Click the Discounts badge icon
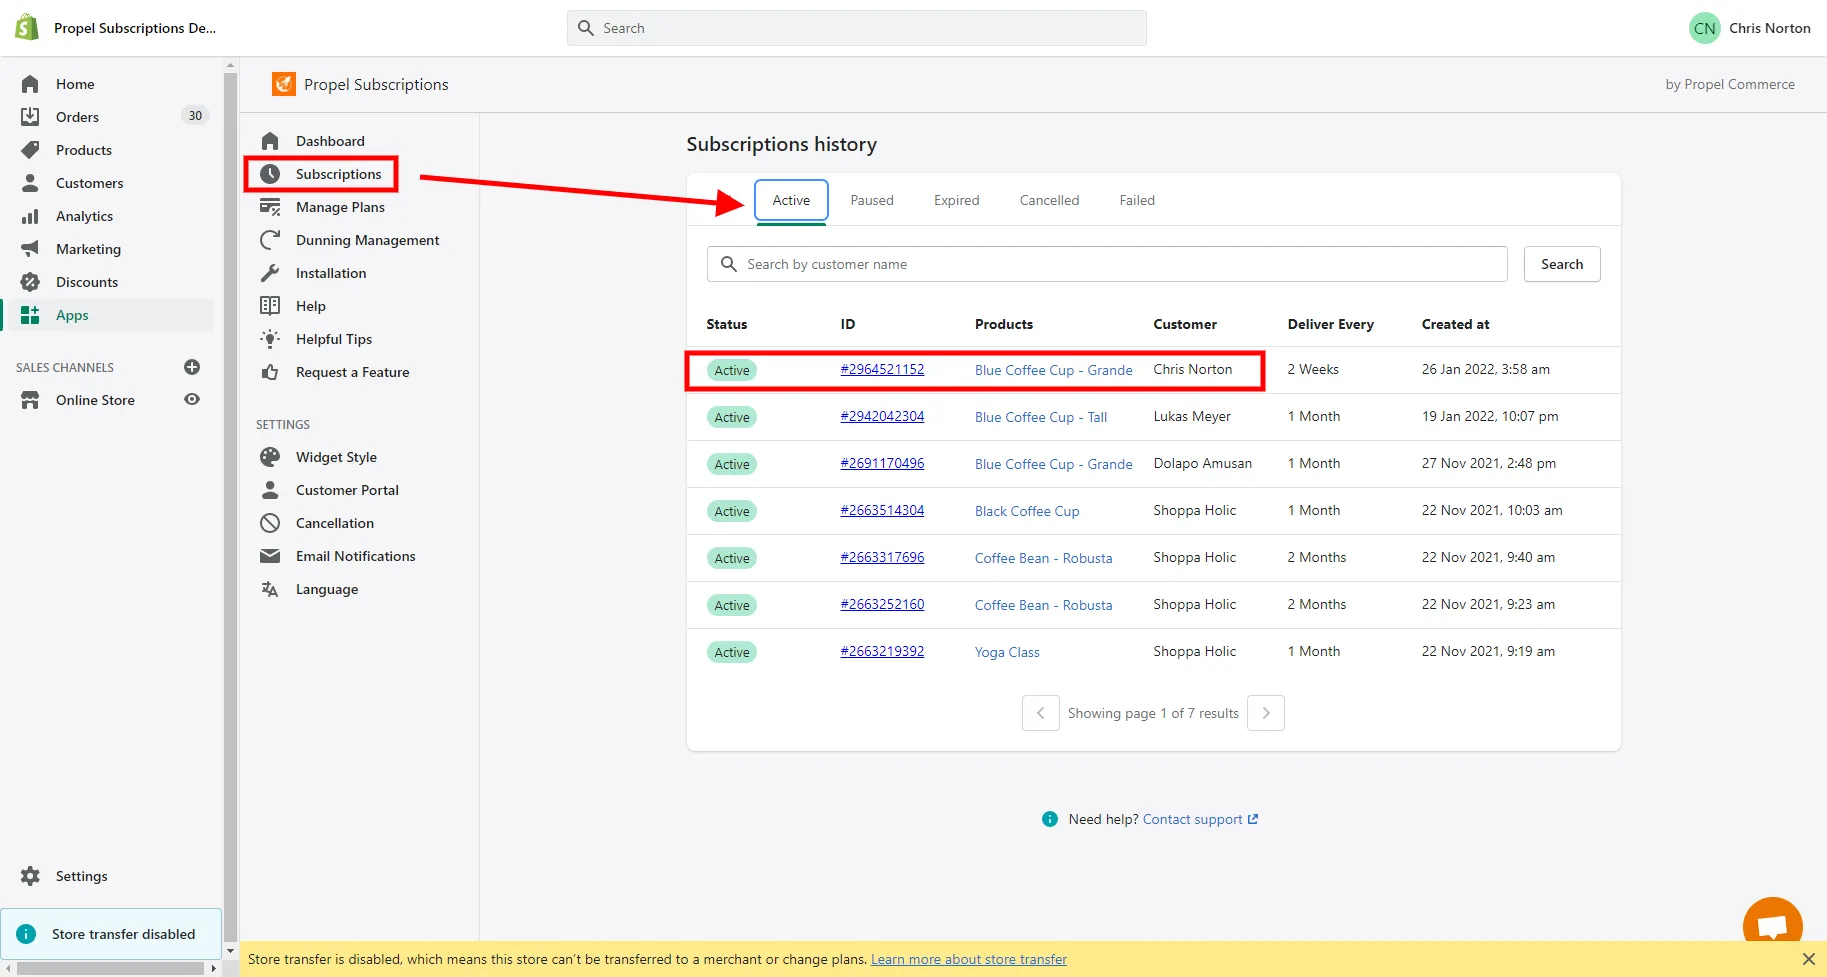1827x977 pixels. pyautogui.click(x=30, y=282)
